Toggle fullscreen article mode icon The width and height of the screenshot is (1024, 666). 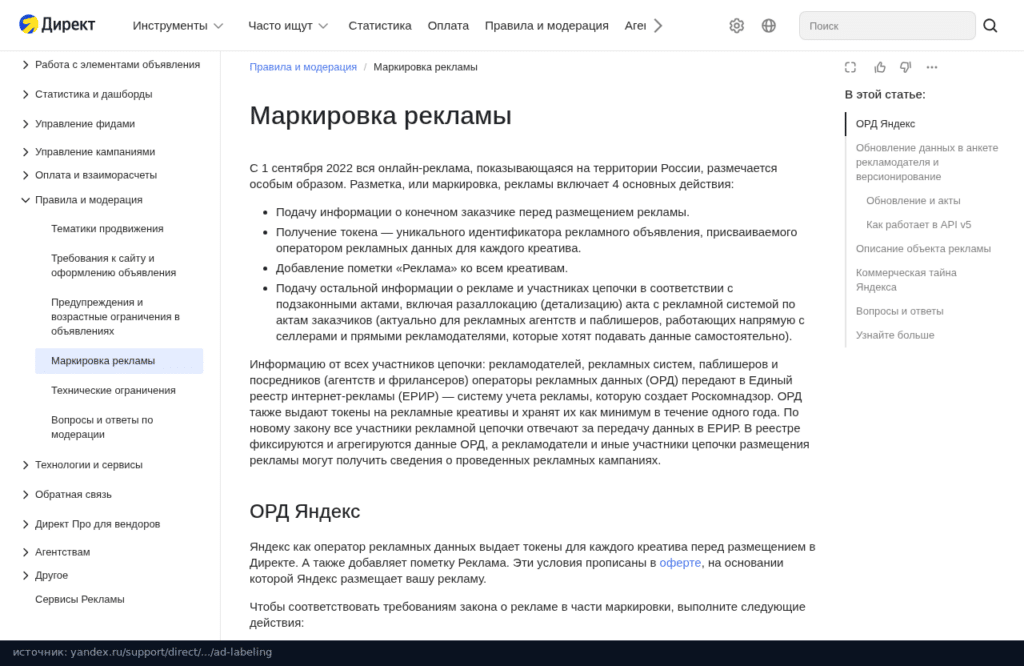(850, 67)
